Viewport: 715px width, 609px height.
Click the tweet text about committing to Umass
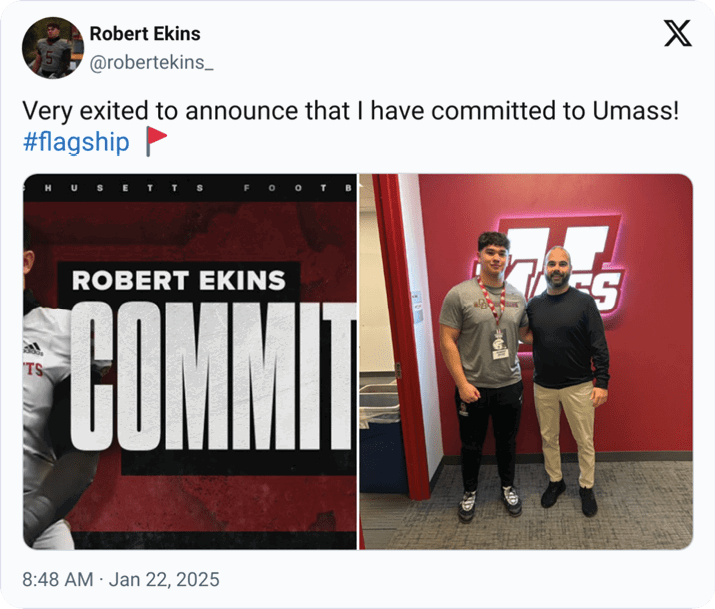click(x=350, y=111)
